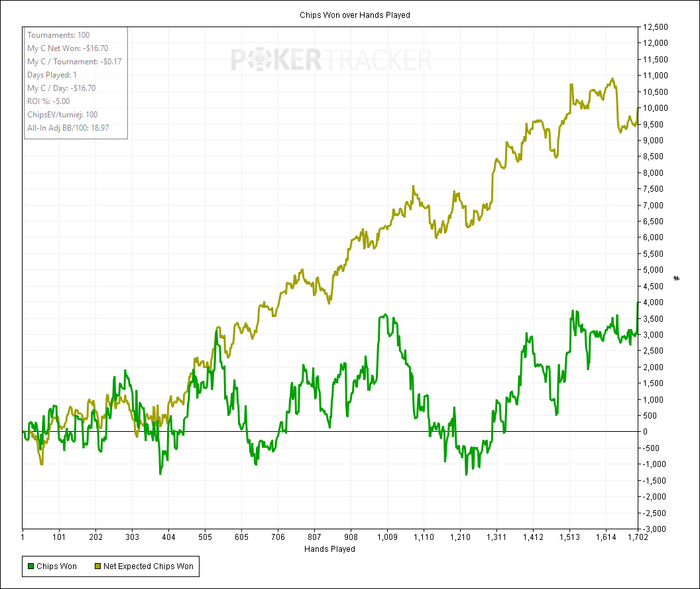Click the 12,500 y-axis tick label

click(655, 27)
